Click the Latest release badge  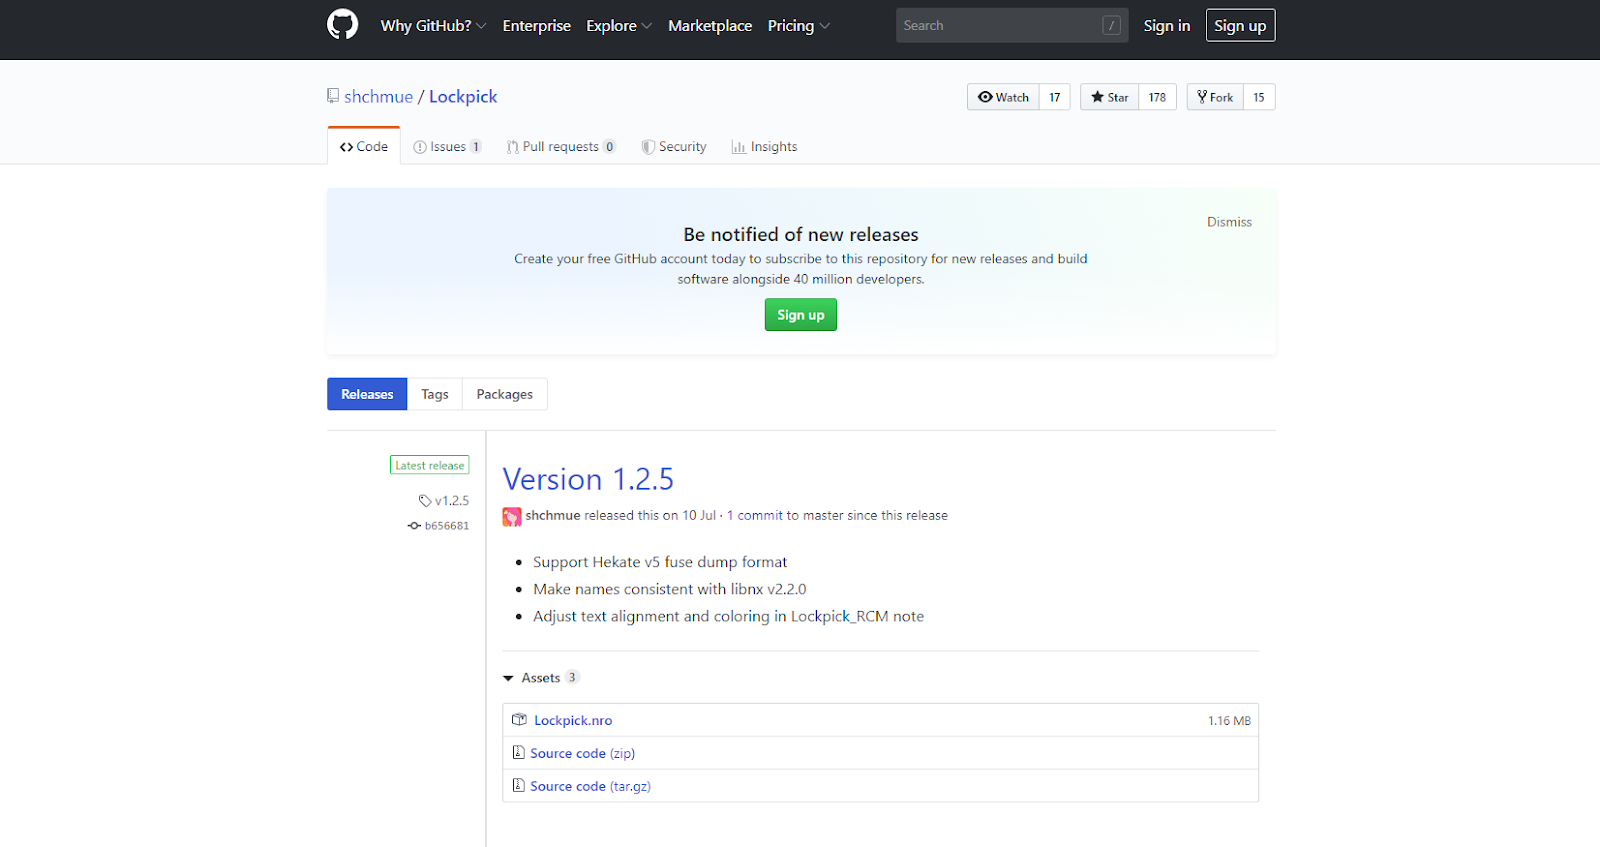430,465
